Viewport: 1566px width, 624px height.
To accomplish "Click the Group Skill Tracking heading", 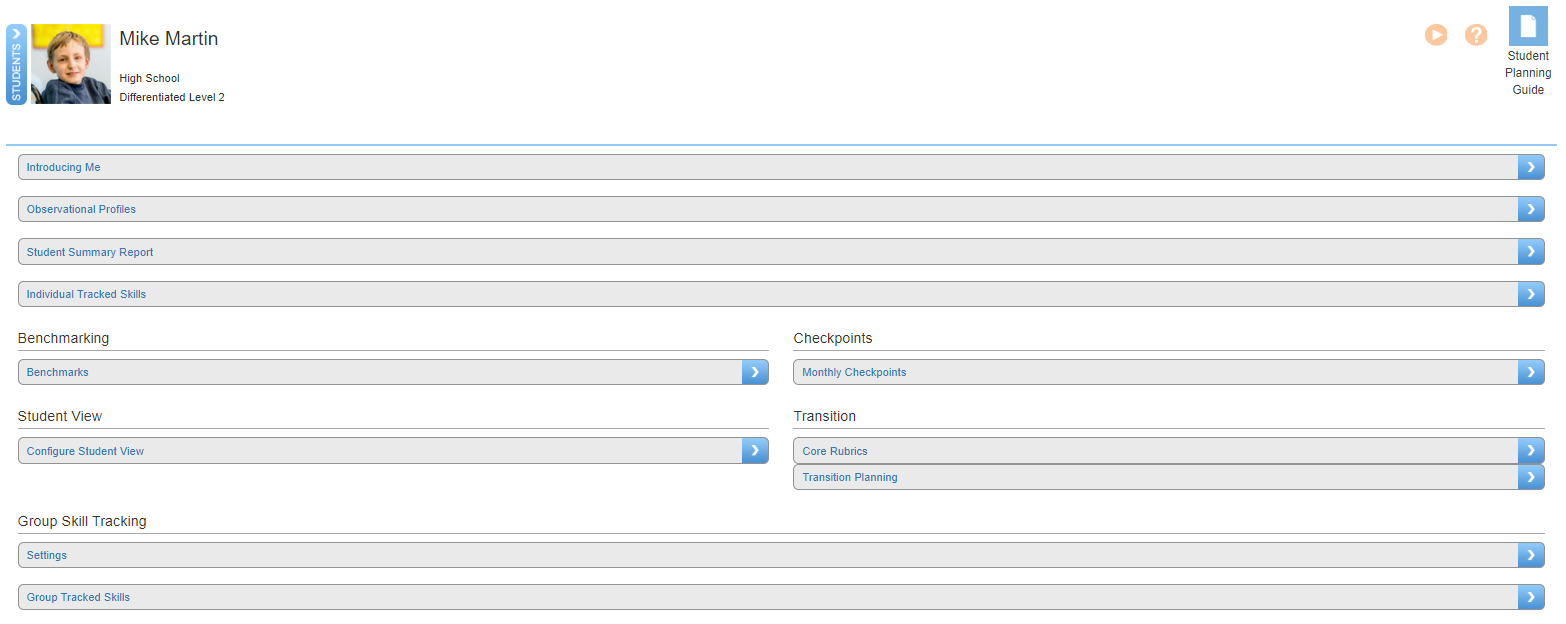I will 82,521.
